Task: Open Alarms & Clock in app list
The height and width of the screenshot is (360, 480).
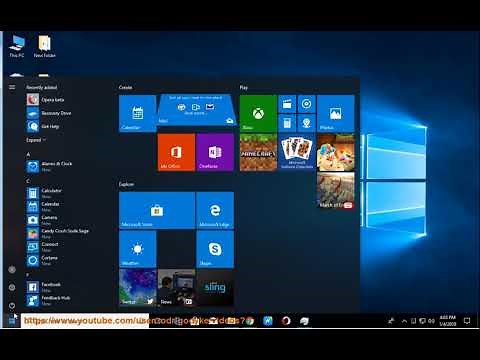Action: point(67,166)
